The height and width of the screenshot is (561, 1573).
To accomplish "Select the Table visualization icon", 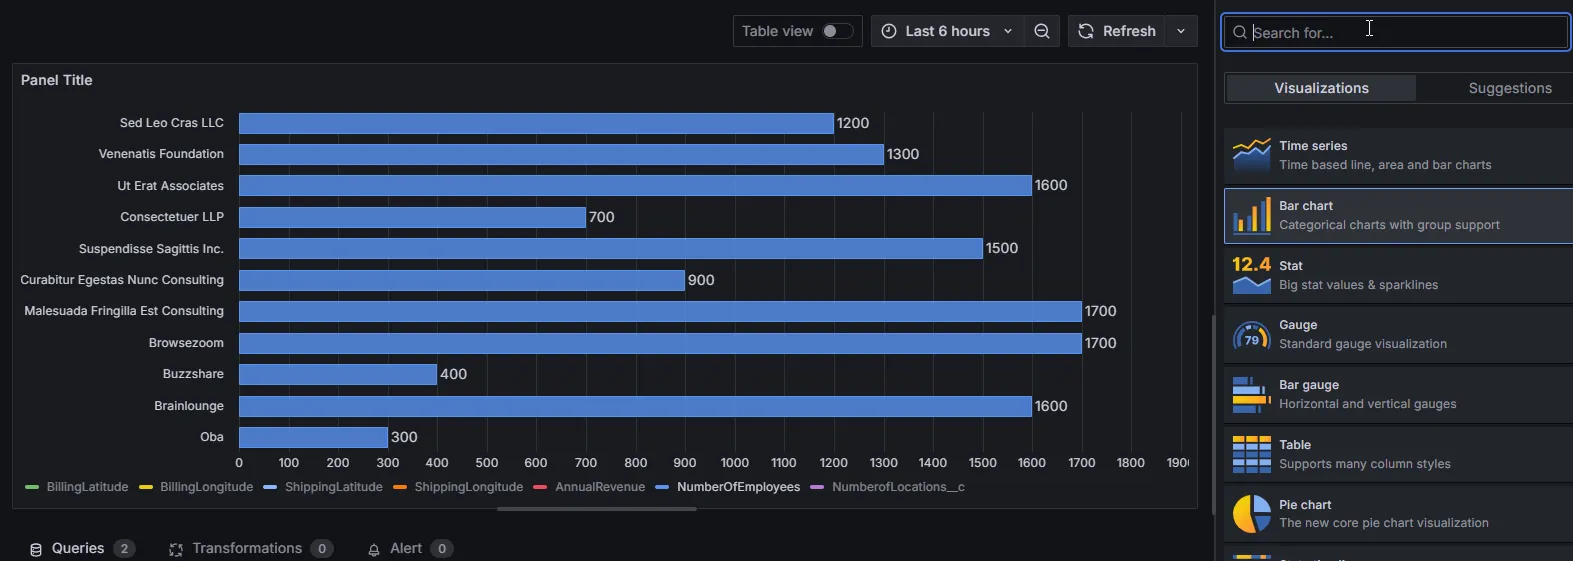I will click(x=1251, y=455).
